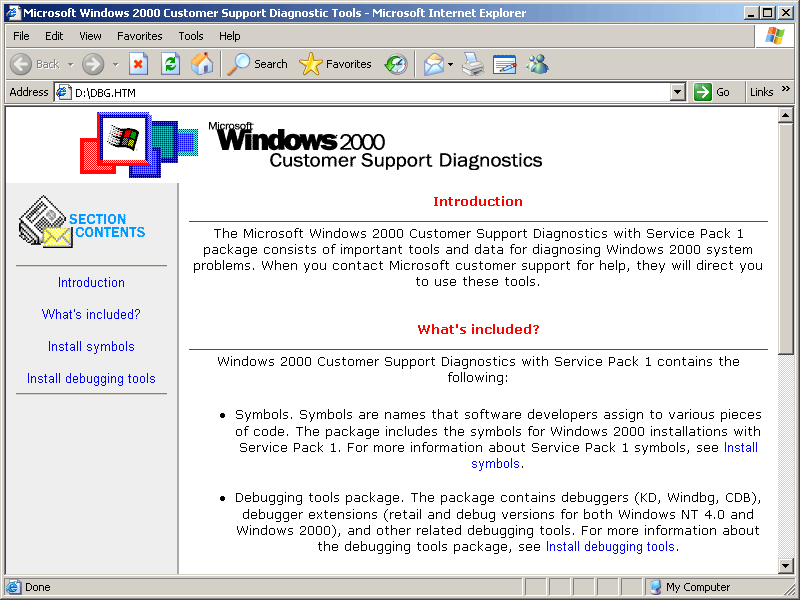Open the Favorites pane from the toolbar

point(336,64)
